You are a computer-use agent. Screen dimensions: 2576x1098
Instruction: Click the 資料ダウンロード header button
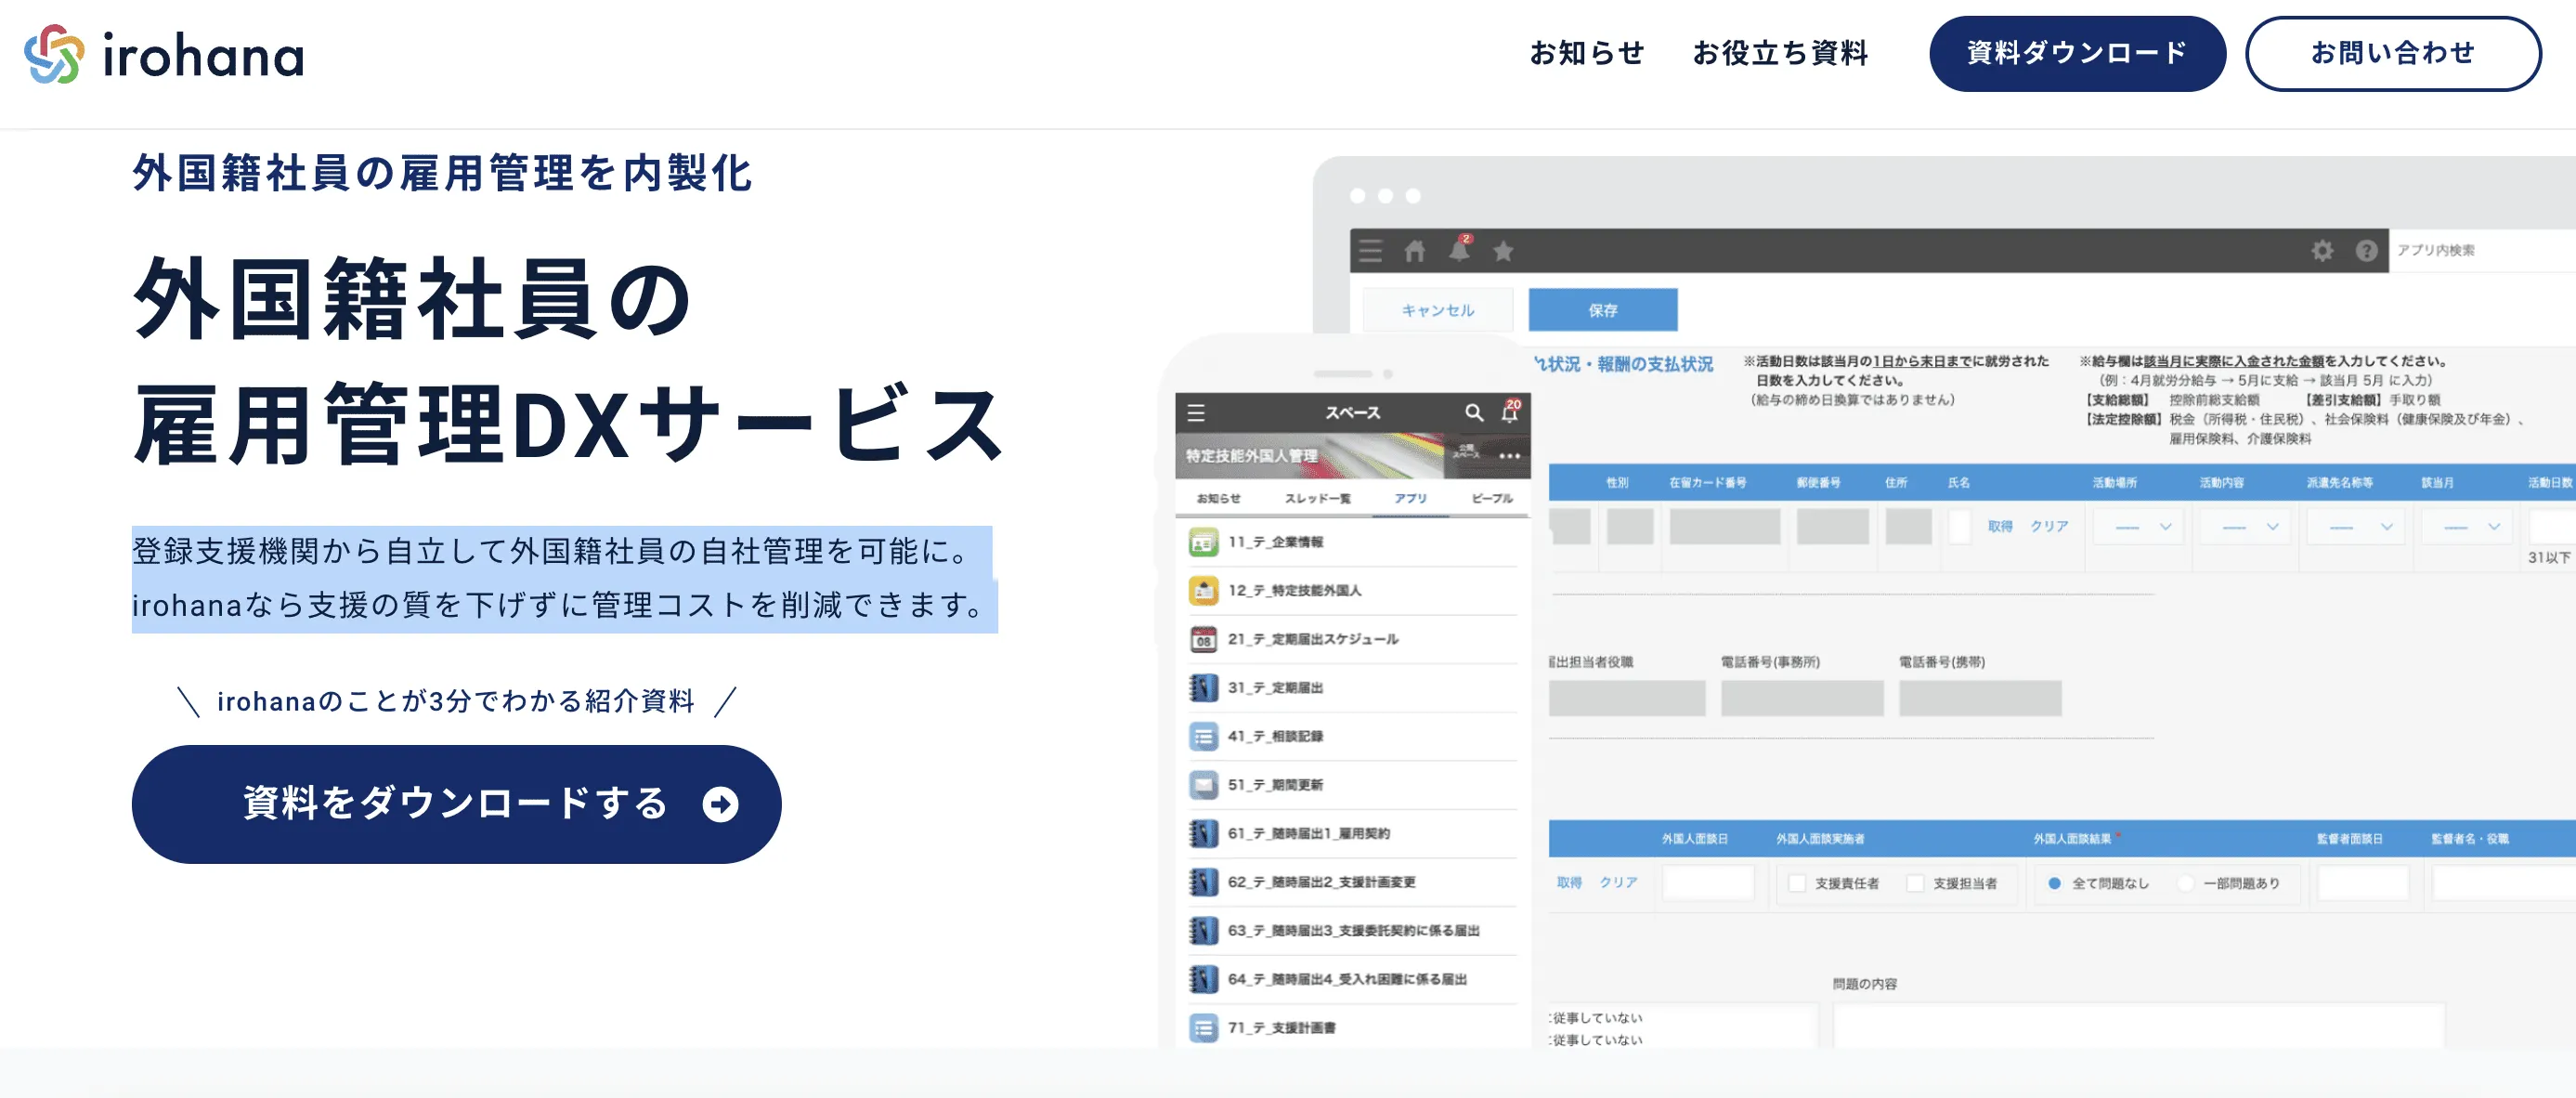[2077, 53]
